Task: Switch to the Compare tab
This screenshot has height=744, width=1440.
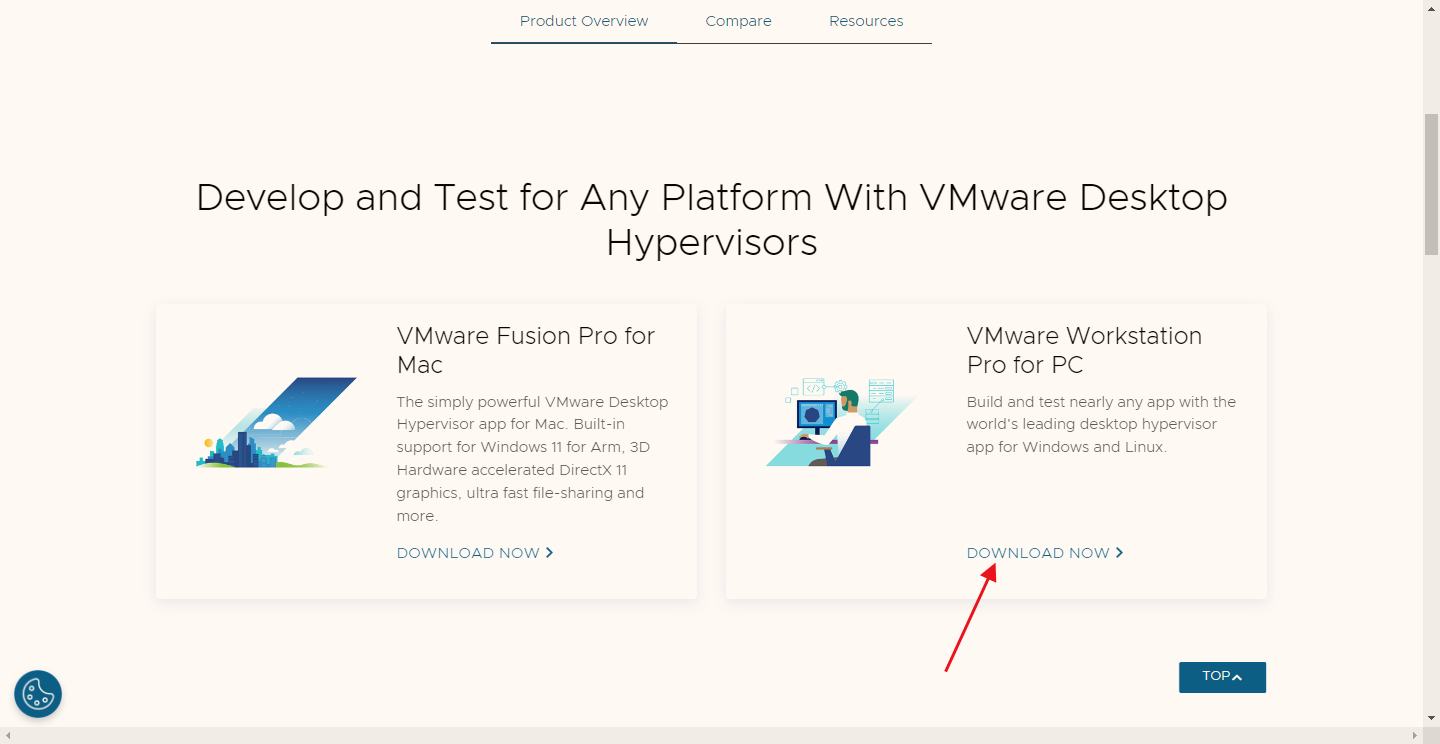Action: (738, 21)
